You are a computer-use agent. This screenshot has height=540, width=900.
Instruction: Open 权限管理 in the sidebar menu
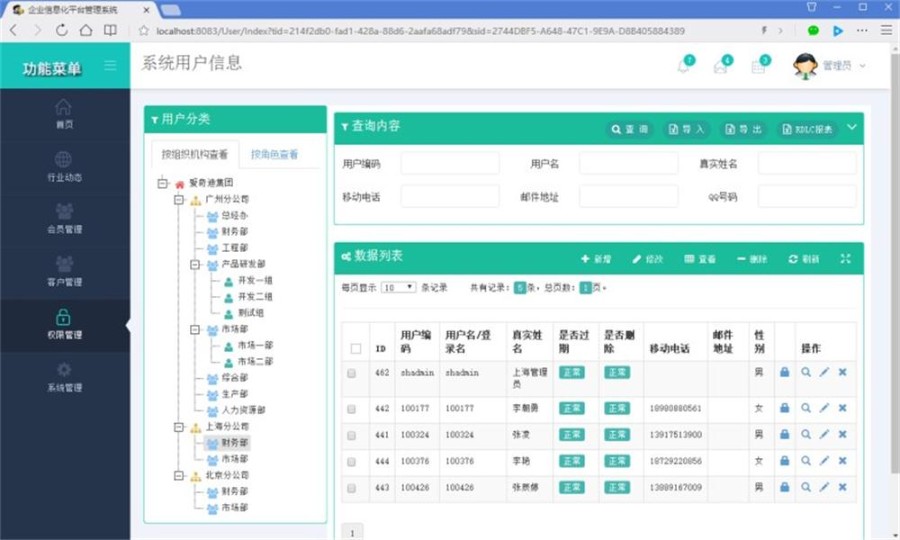[64, 325]
